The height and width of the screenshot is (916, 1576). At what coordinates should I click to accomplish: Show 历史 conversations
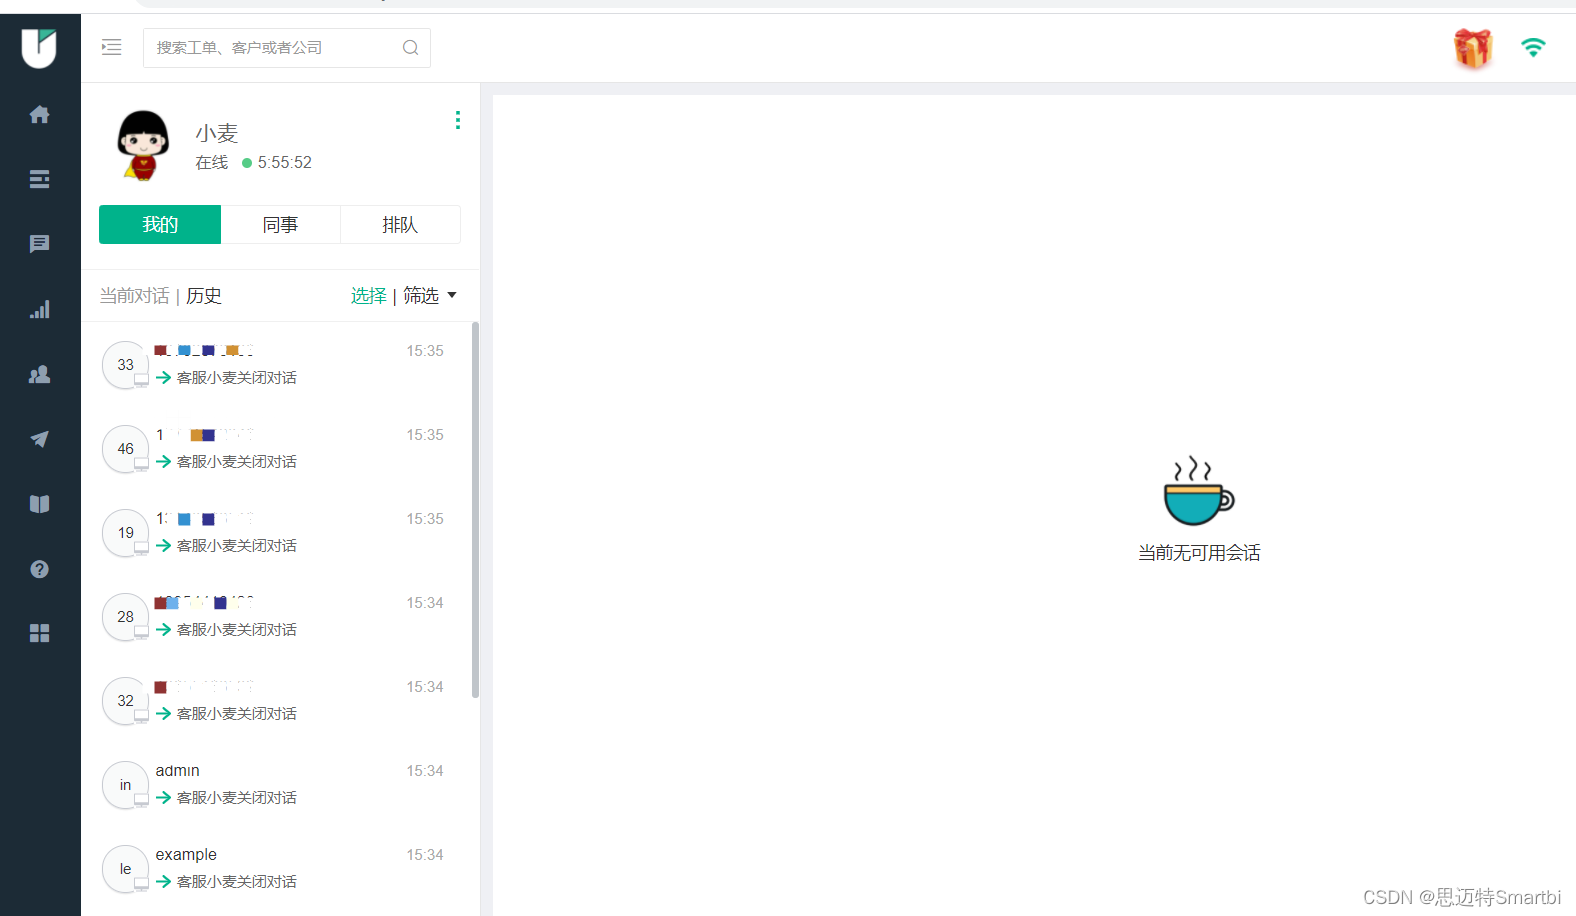click(x=204, y=296)
